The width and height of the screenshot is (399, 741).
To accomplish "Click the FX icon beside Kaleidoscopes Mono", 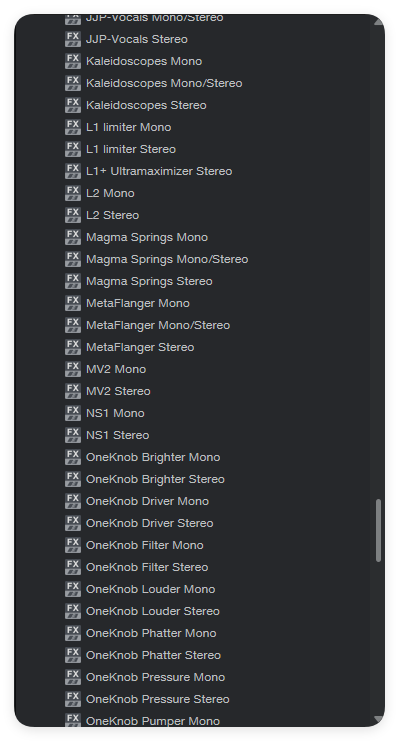I will point(73,61).
